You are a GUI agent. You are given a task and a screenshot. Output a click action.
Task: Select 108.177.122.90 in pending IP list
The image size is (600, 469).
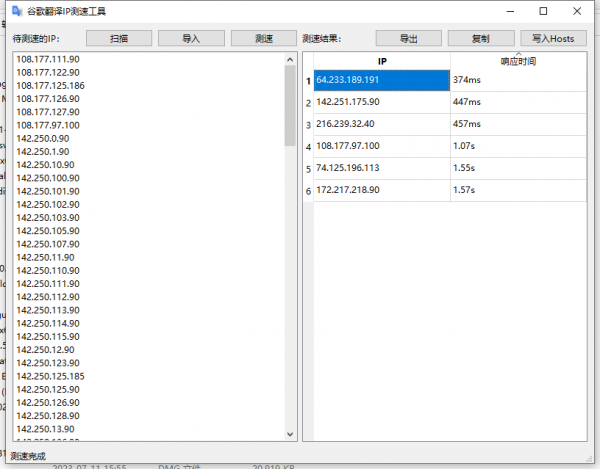click(x=48, y=72)
